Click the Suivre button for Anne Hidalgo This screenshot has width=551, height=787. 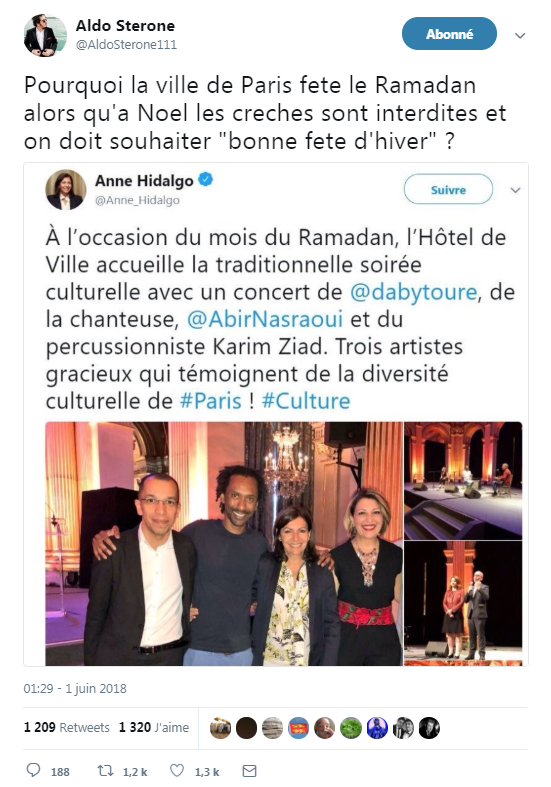coord(448,189)
